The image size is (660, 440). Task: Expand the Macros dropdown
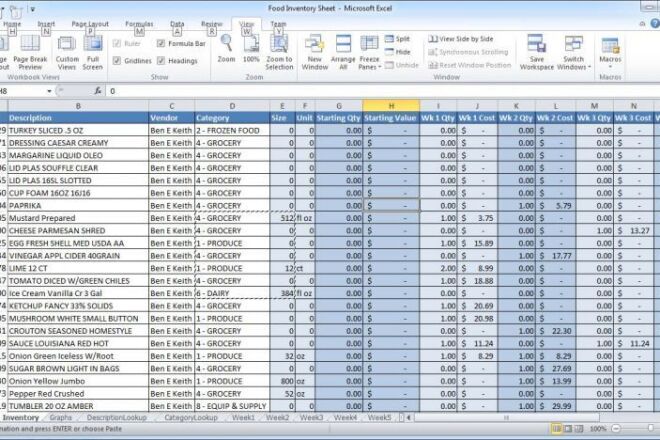point(609,50)
